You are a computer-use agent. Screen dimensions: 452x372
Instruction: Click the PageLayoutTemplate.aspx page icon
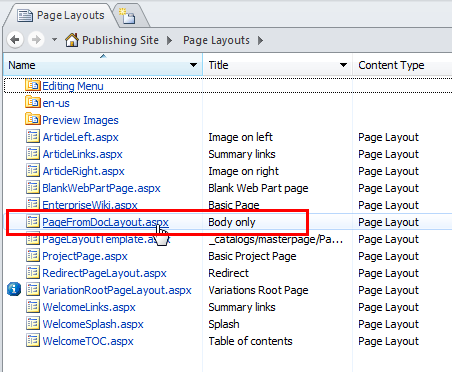tap(33, 239)
